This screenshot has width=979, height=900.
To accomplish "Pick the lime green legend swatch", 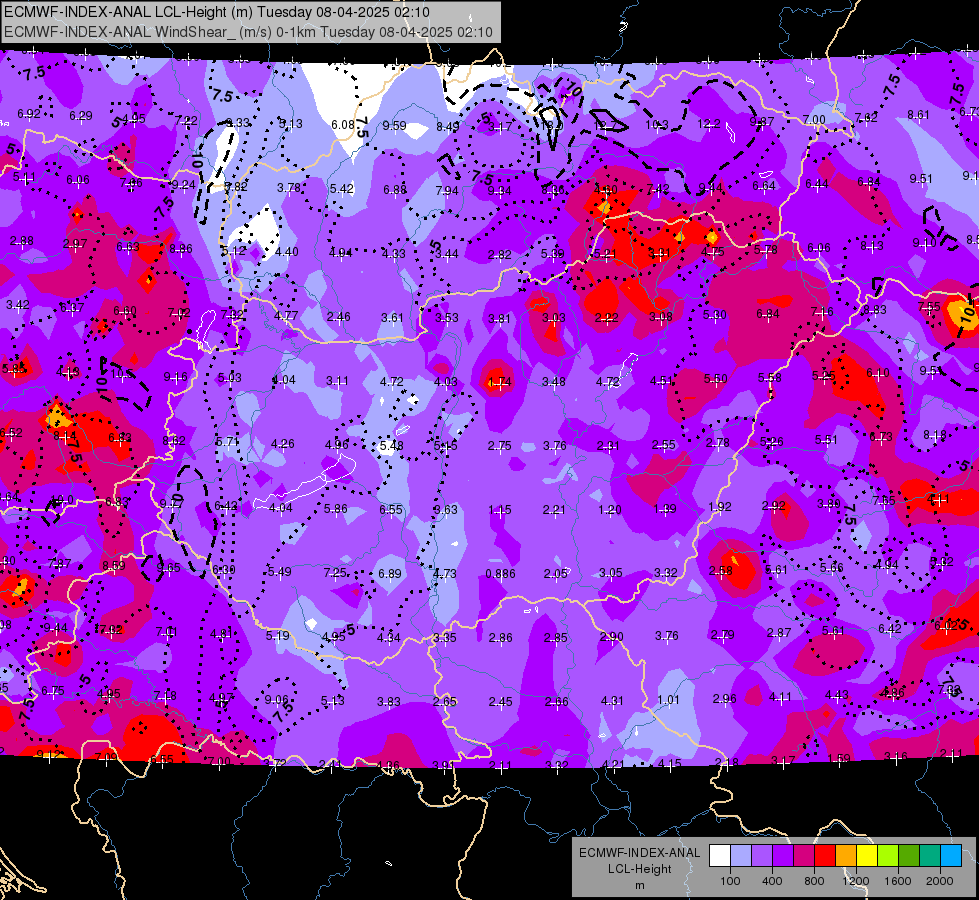I will [888, 856].
